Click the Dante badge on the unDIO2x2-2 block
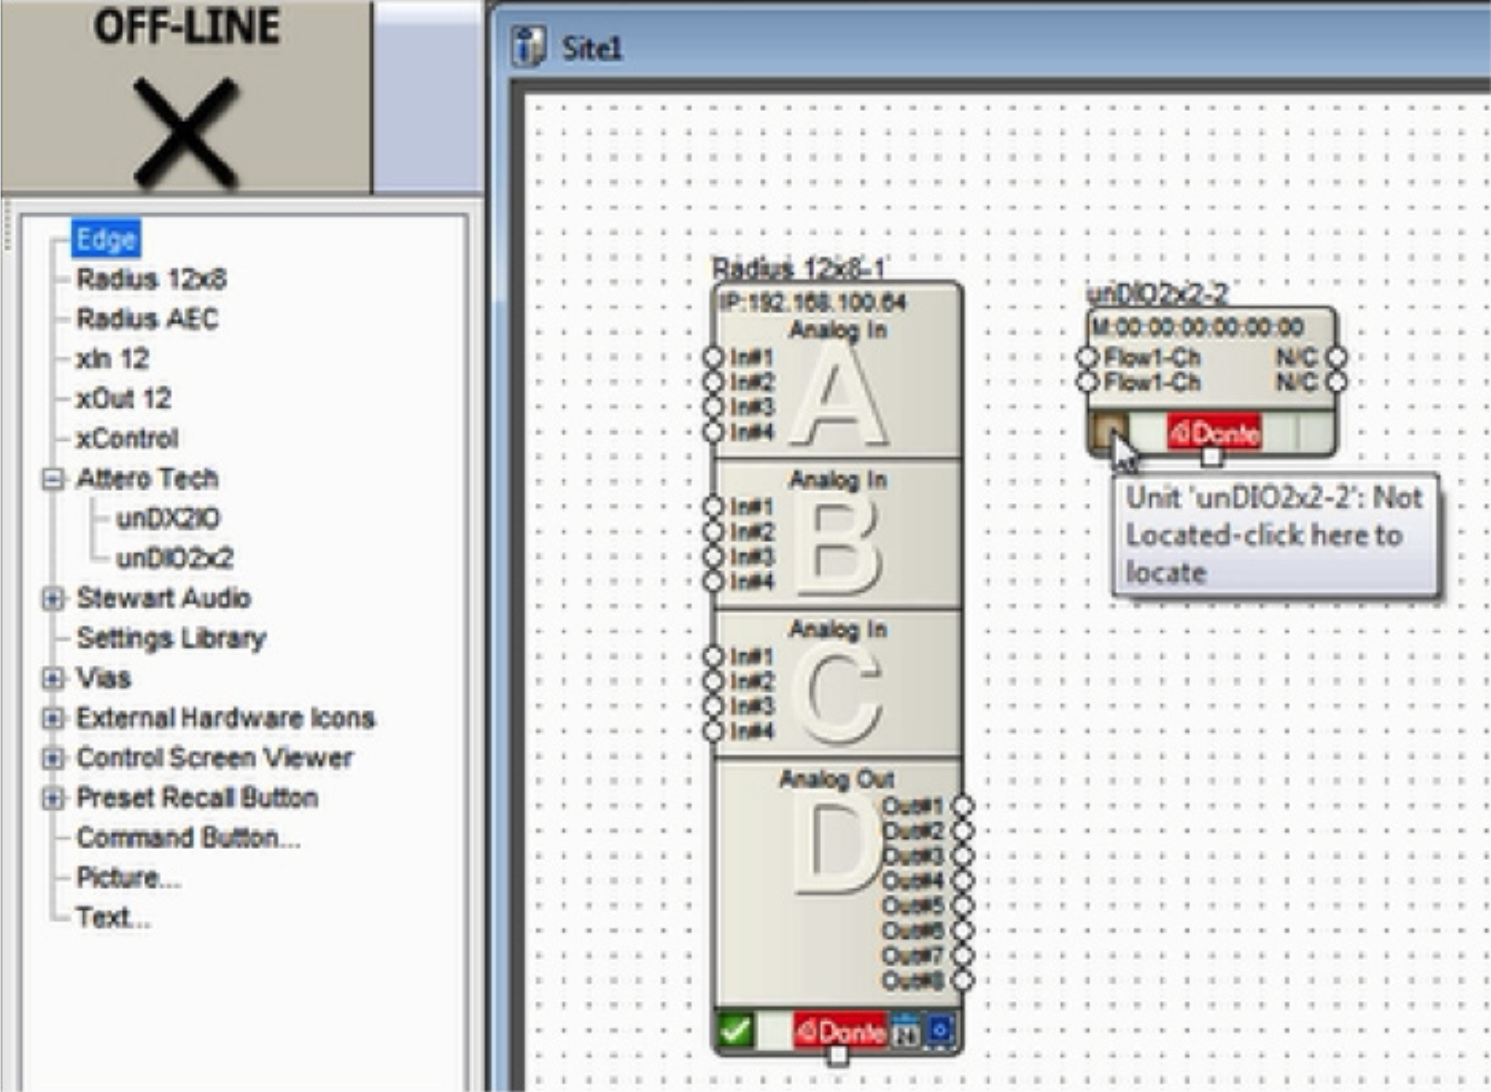The width and height of the screenshot is (1491, 1092). pyautogui.click(x=1214, y=434)
